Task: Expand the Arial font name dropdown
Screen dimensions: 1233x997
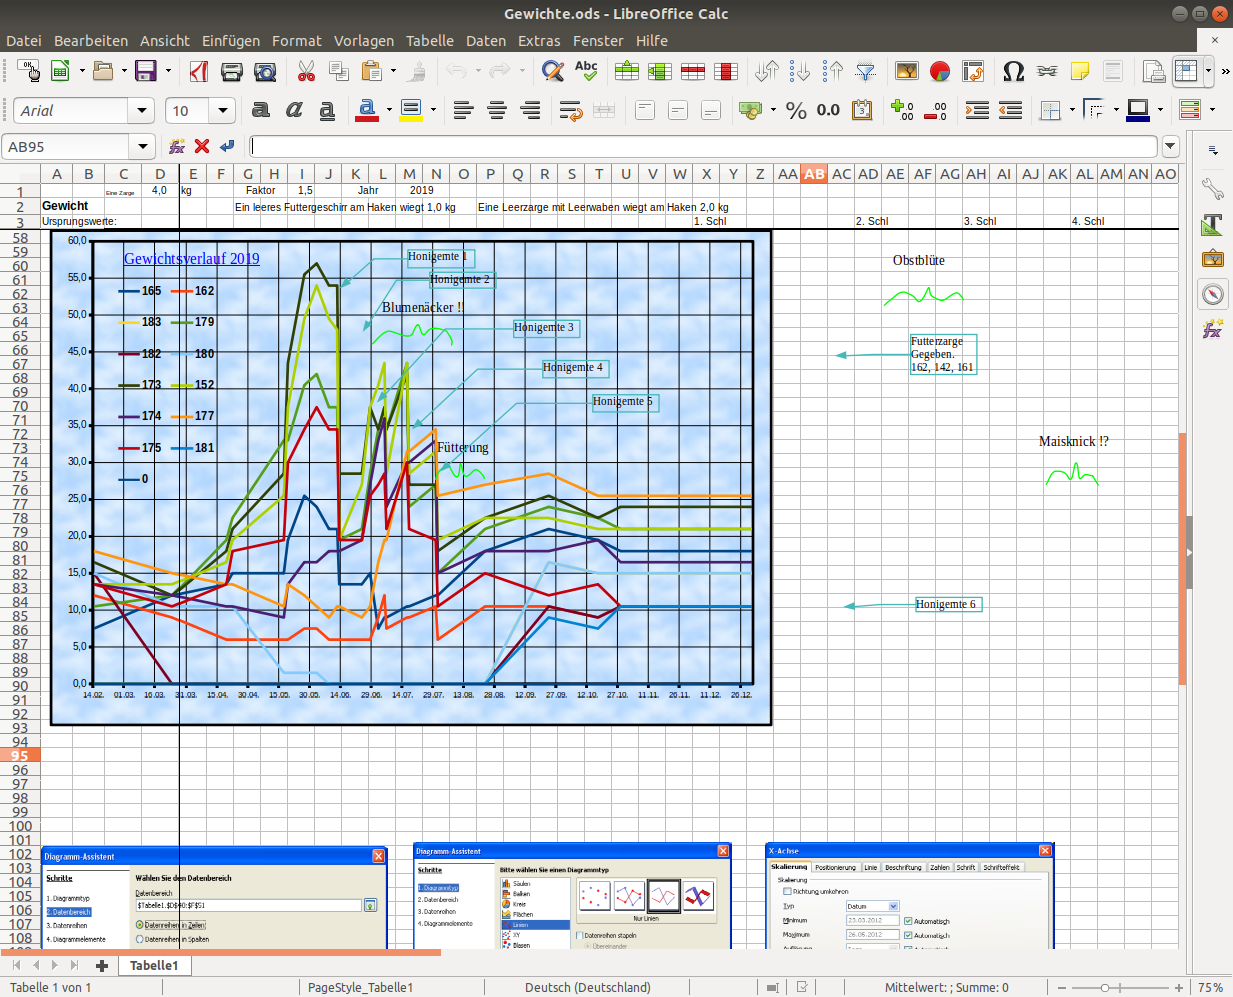Action: [x=142, y=110]
